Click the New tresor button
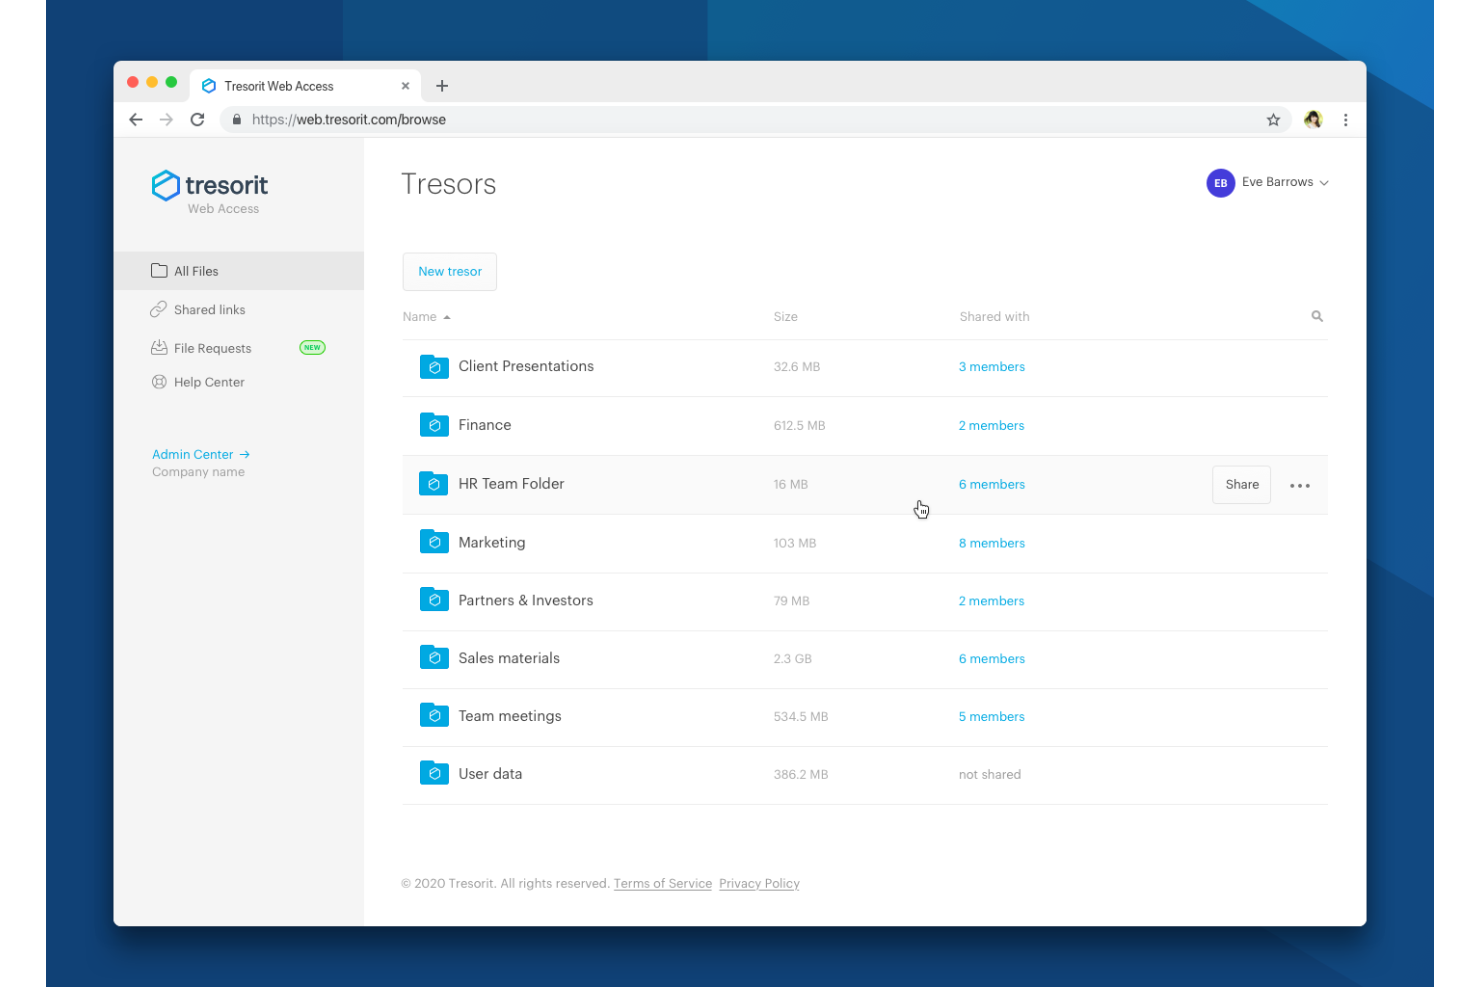The width and height of the screenshot is (1480, 987). click(450, 272)
